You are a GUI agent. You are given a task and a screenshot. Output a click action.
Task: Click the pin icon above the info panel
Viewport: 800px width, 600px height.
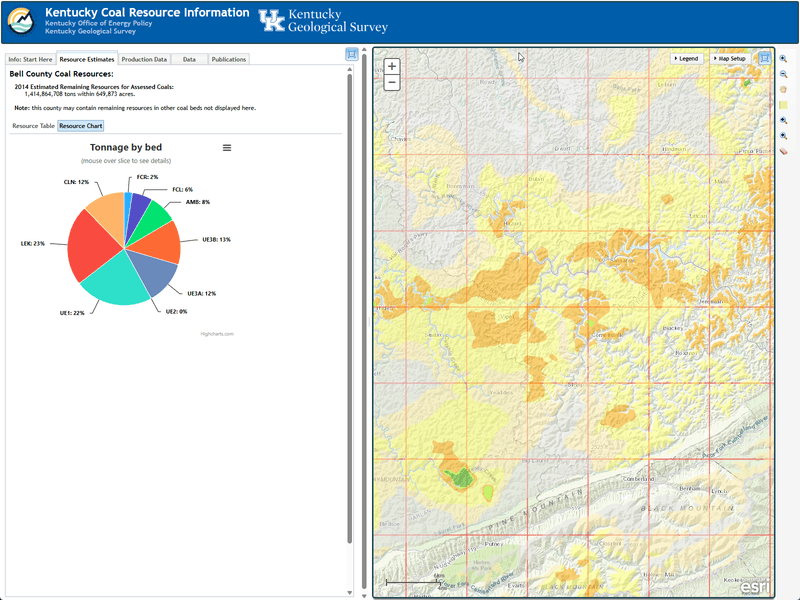350,54
